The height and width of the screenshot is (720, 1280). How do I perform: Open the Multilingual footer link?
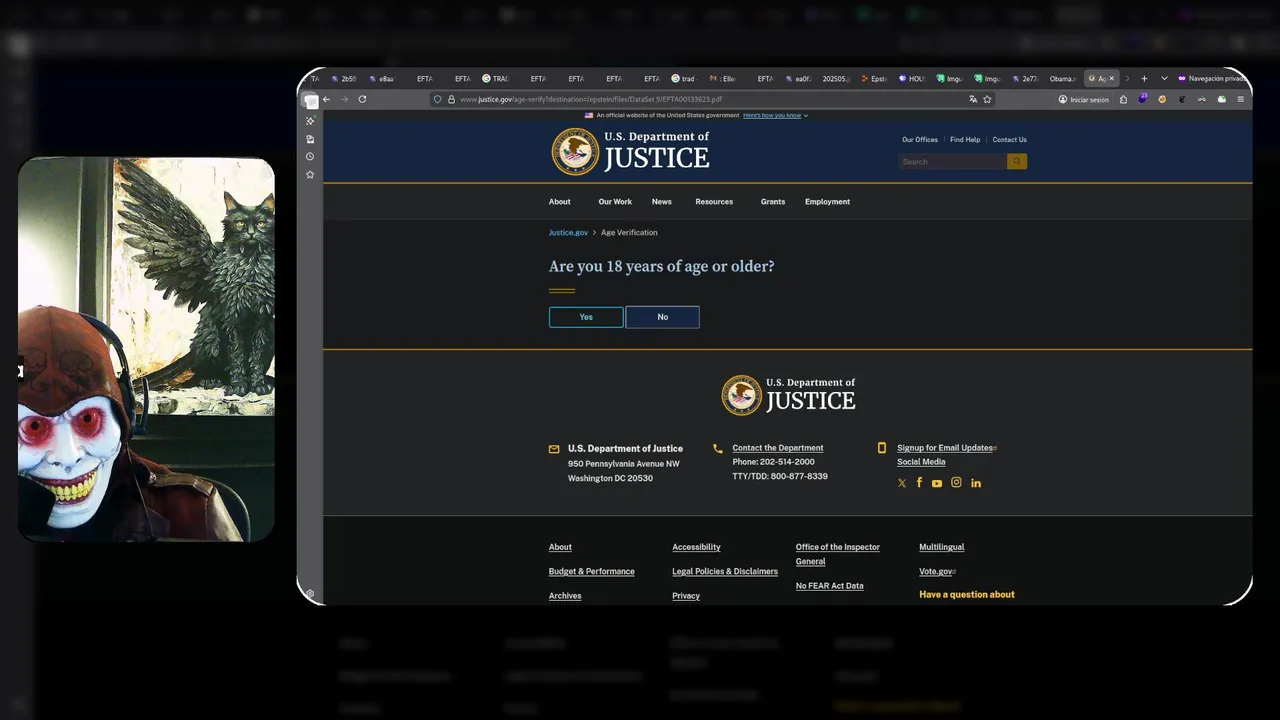coord(942,547)
